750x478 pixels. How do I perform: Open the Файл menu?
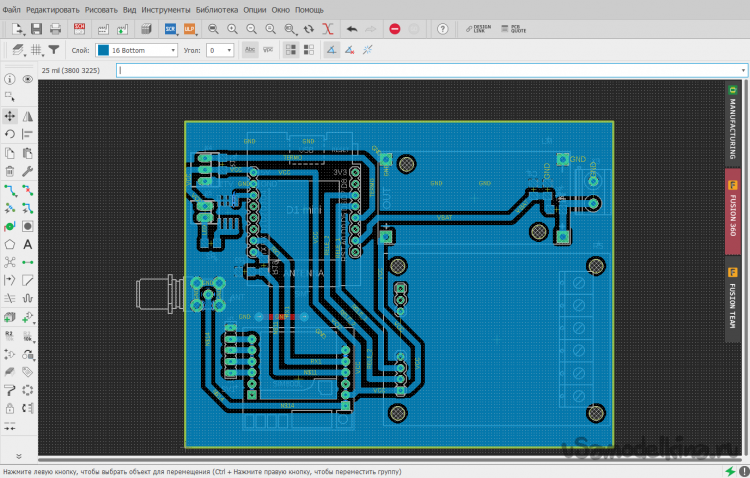coord(11,9)
